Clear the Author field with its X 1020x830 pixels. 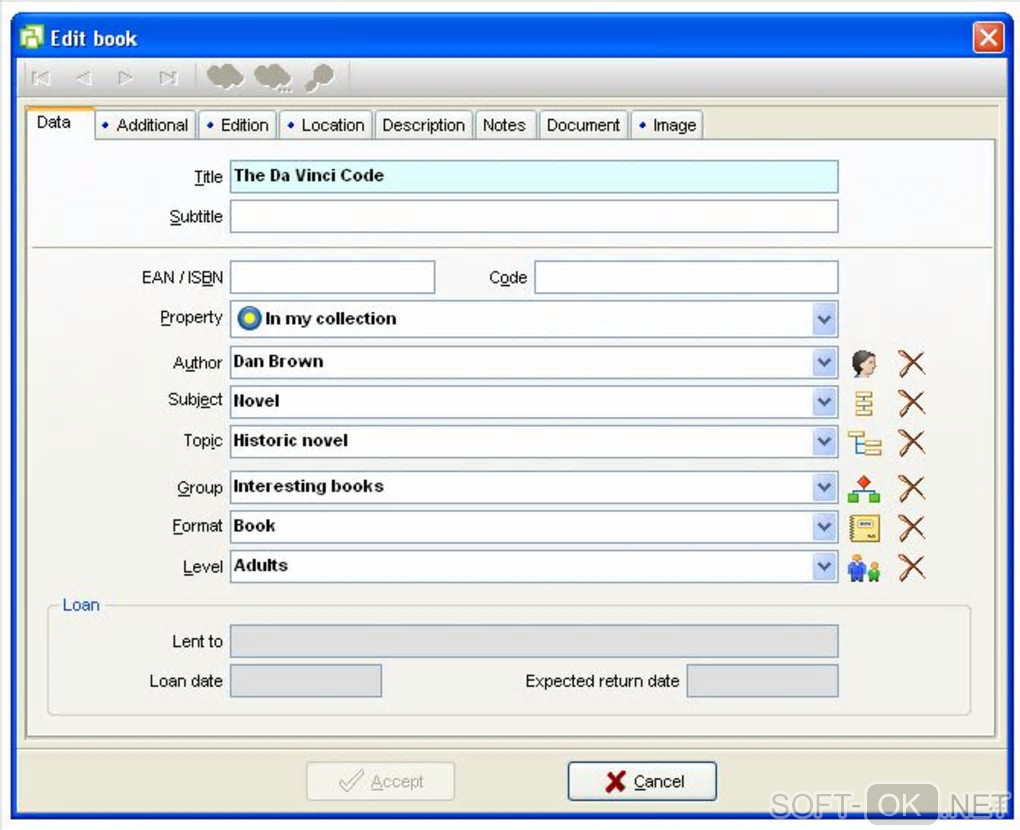point(911,363)
